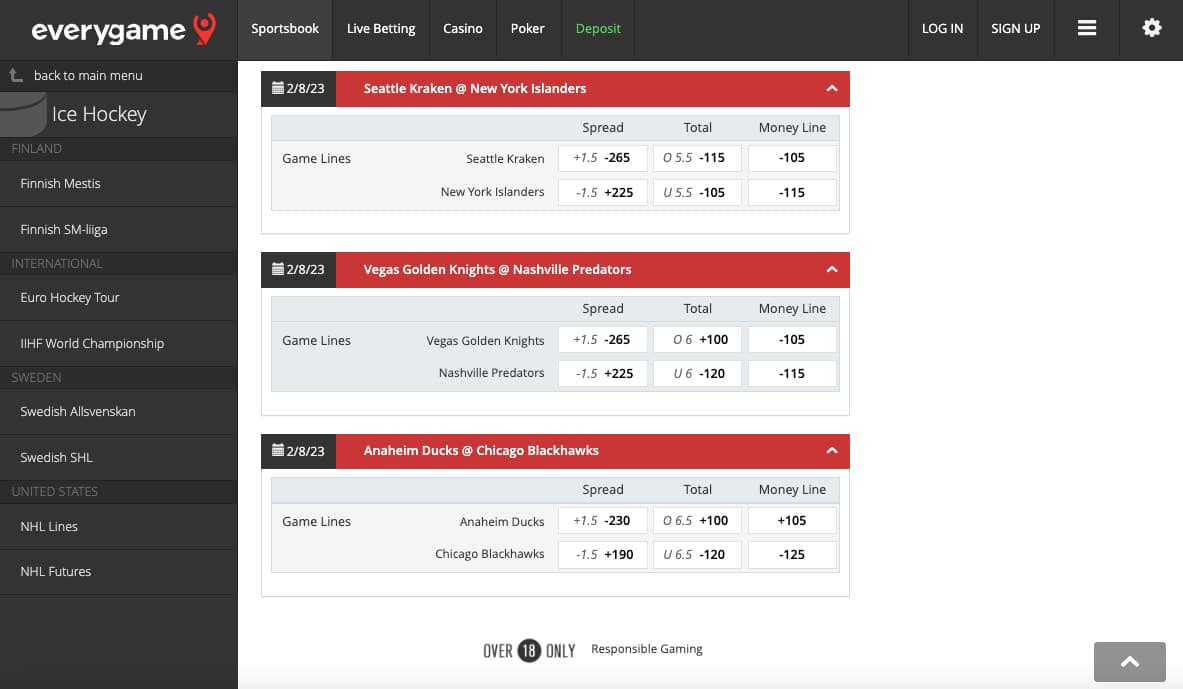Click the Anaheim Ducks @ Chicago Blackhawks title
Image resolution: width=1183 pixels, height=689 pixels.
(481, 451)
